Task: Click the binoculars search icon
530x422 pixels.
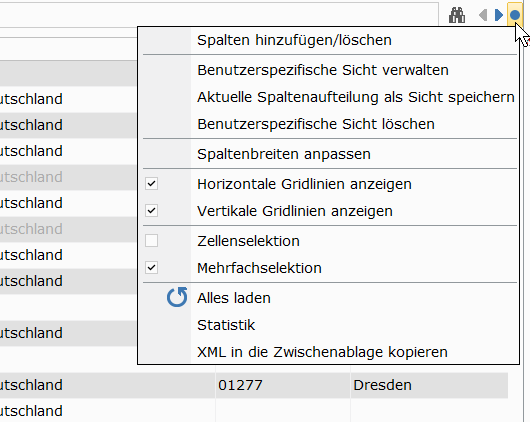Action: tap(457, 15)
